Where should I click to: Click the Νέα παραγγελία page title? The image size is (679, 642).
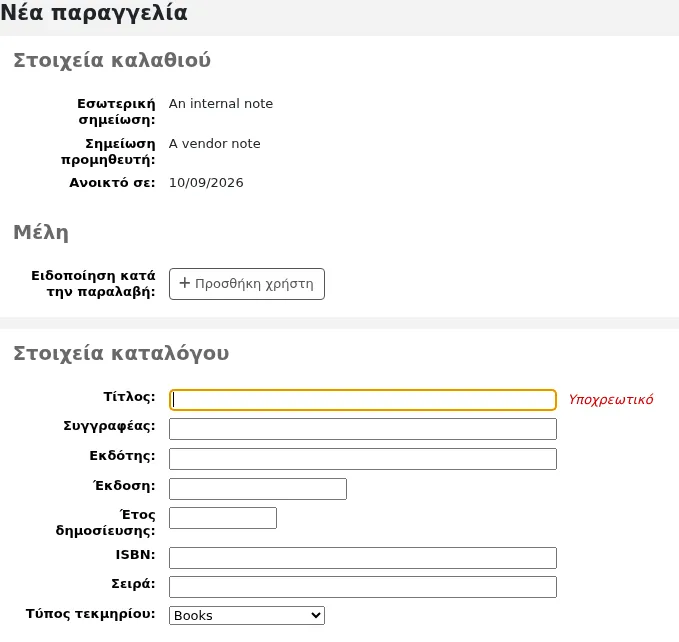[94, 13]
